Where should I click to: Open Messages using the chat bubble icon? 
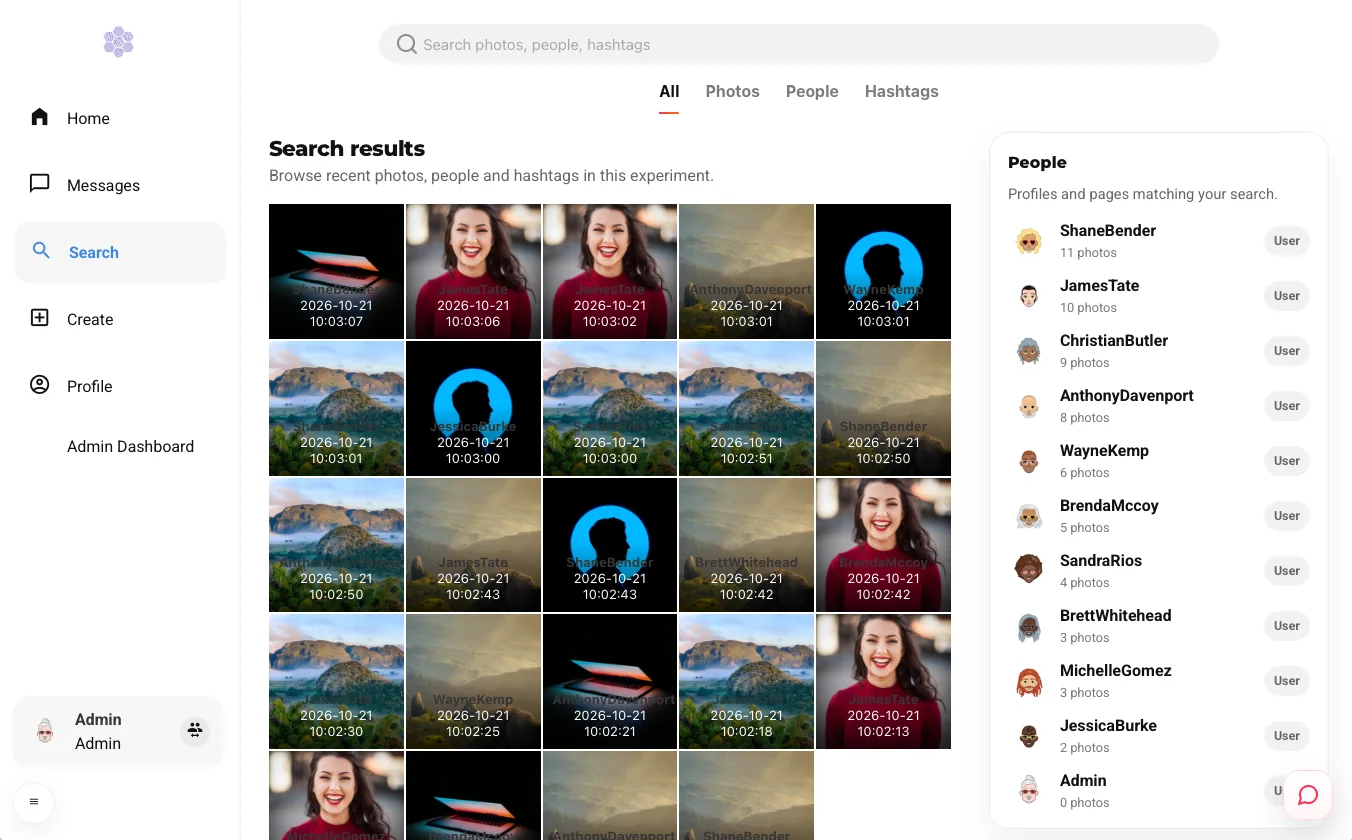tap(40, 184)
